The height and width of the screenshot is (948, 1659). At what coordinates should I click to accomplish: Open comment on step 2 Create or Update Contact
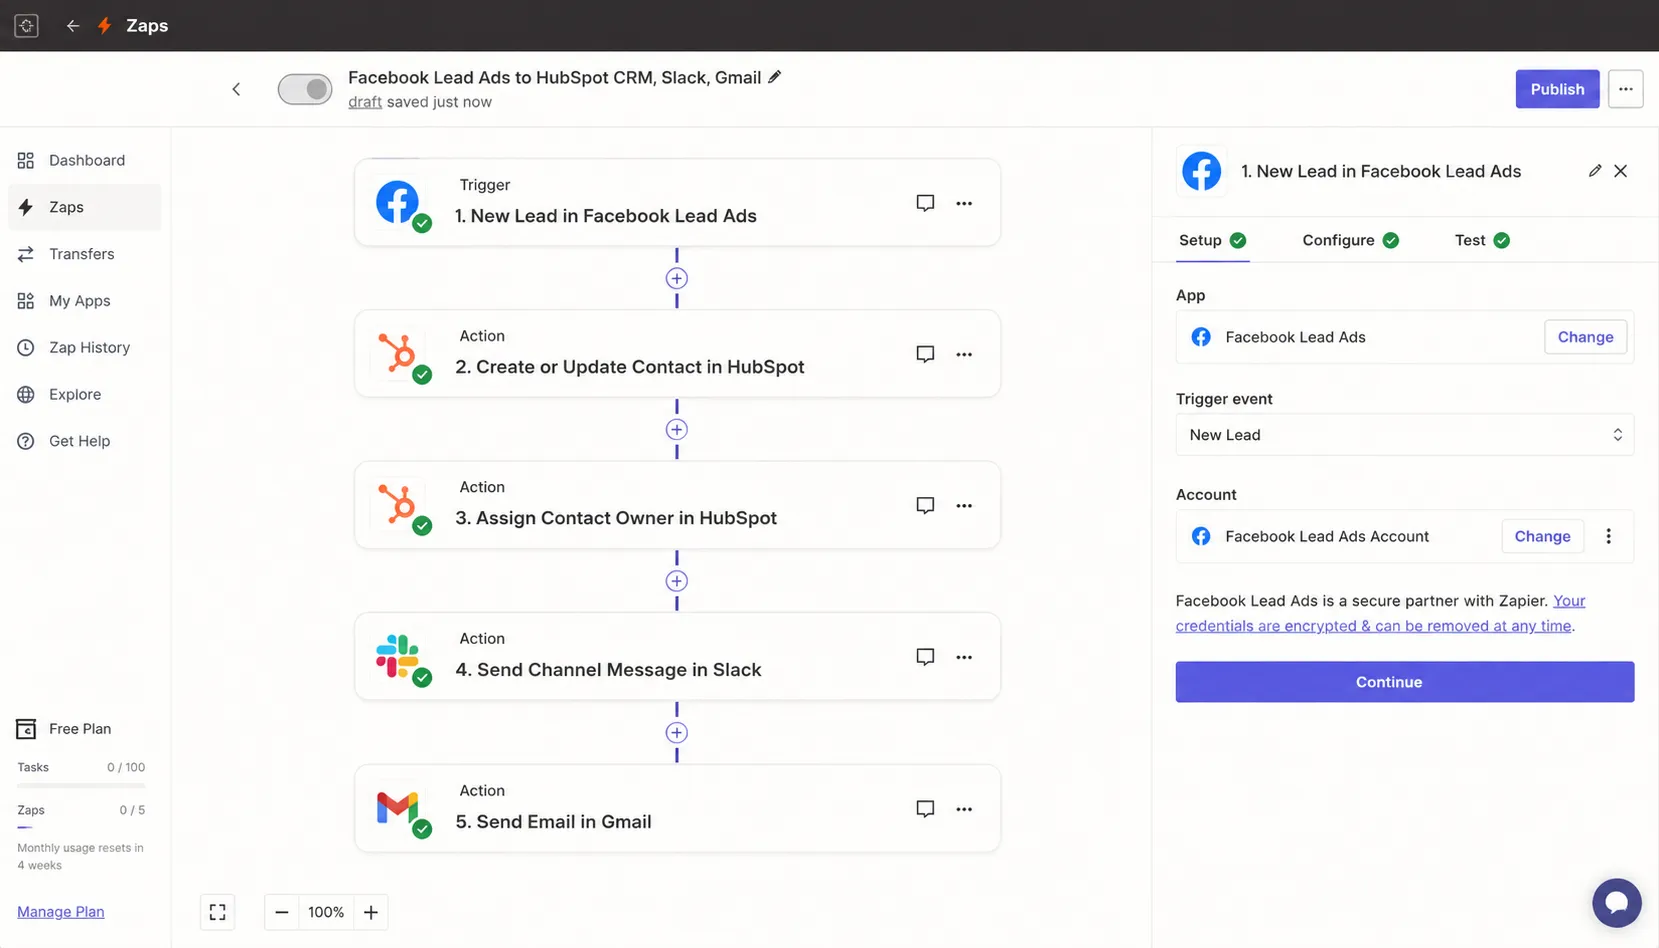(925, 354)
